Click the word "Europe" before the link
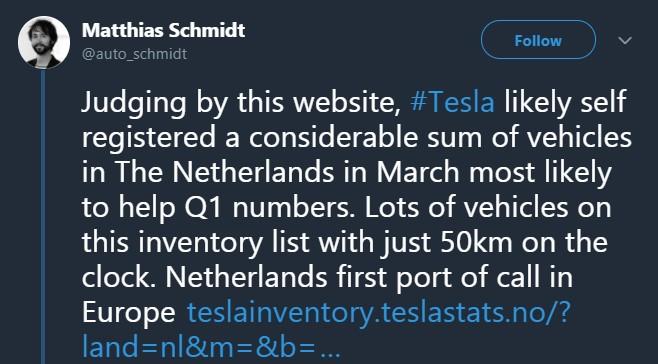This screenshot has width=658, height=364. tap(128, 314)
